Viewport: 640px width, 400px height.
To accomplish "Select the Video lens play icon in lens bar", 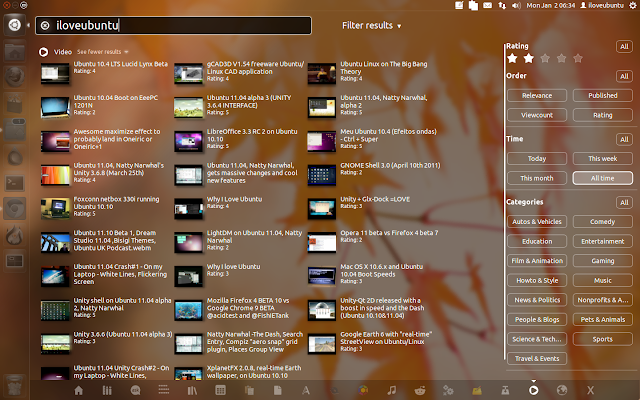I will pos(533,391).
